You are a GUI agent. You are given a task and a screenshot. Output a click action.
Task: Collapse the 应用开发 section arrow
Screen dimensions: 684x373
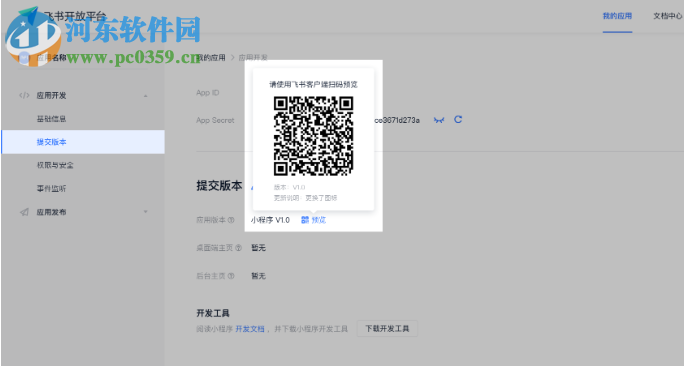click(146, 96)
